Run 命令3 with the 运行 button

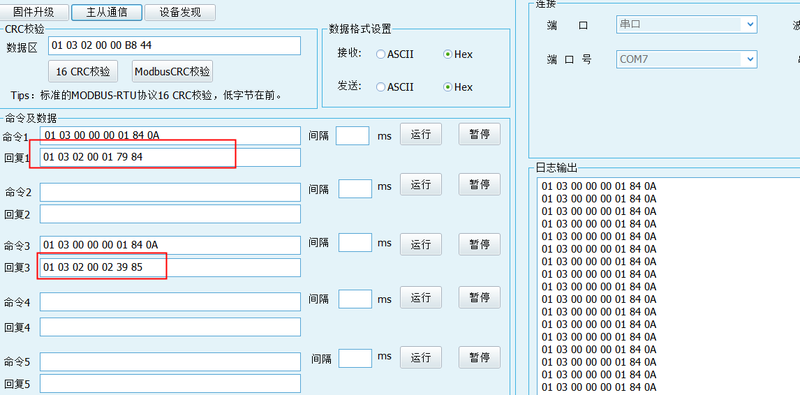(421, 244)
